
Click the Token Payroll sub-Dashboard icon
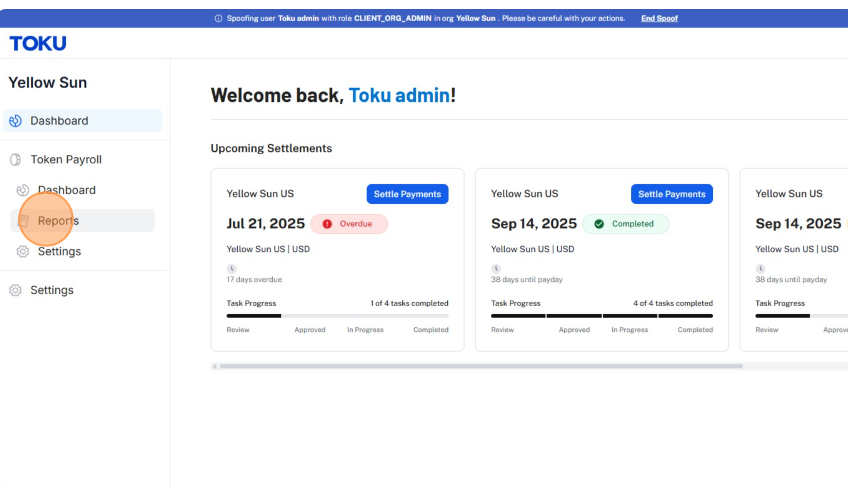pos(23,190)
